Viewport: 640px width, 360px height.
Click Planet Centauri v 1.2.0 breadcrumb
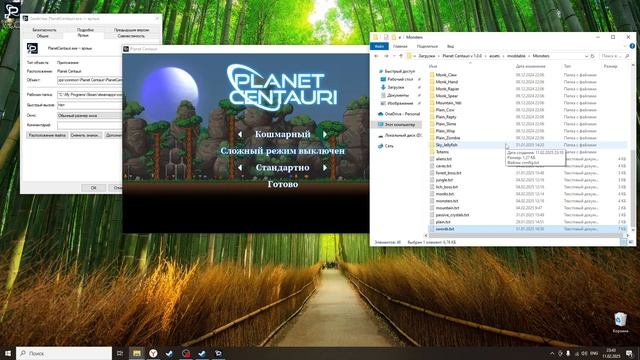[x=462, y=56]
